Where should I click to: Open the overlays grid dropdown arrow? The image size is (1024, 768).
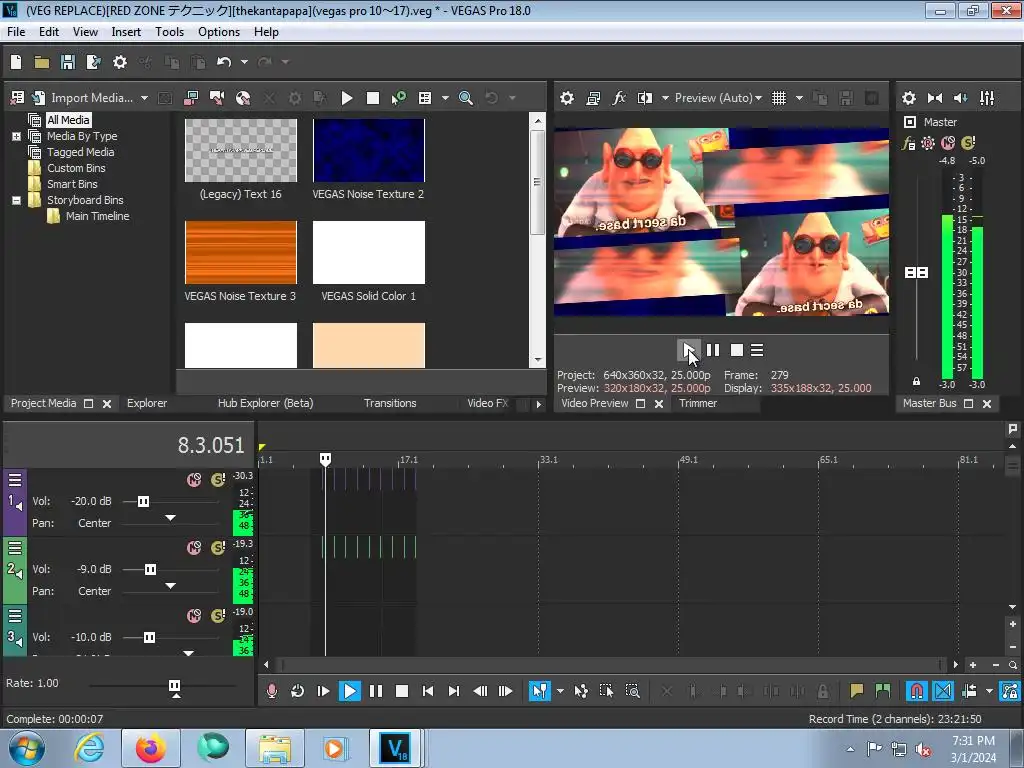799,98
